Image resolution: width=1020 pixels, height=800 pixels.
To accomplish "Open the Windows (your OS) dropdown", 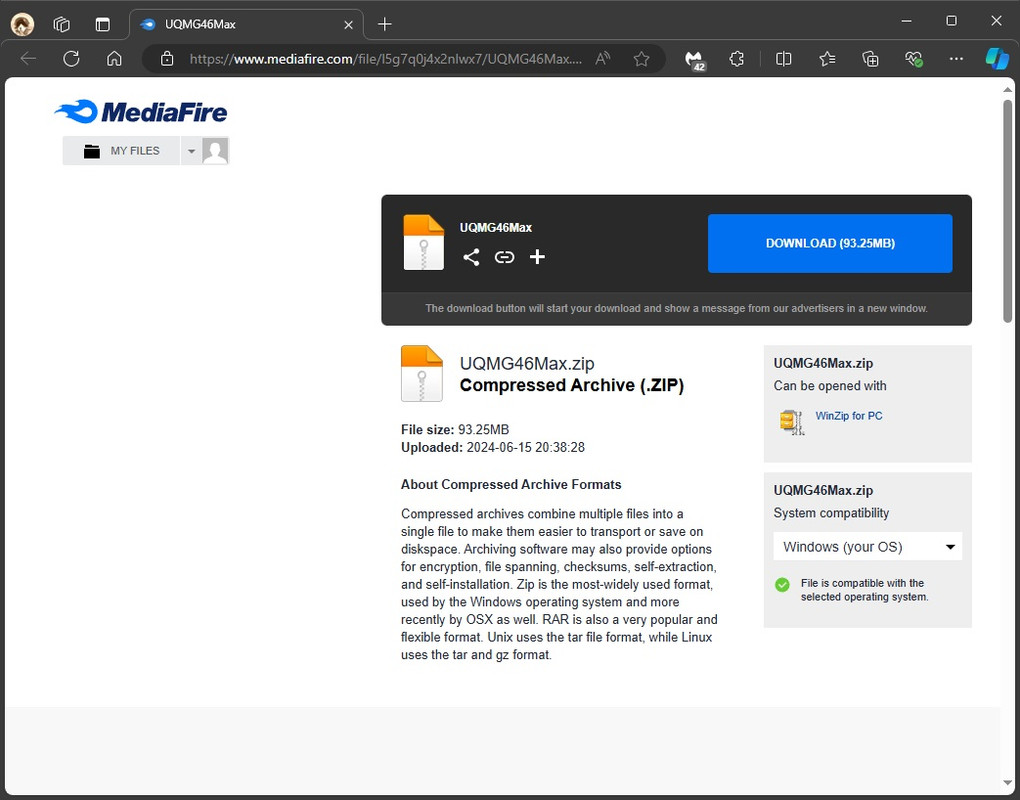I will (867, 546).
